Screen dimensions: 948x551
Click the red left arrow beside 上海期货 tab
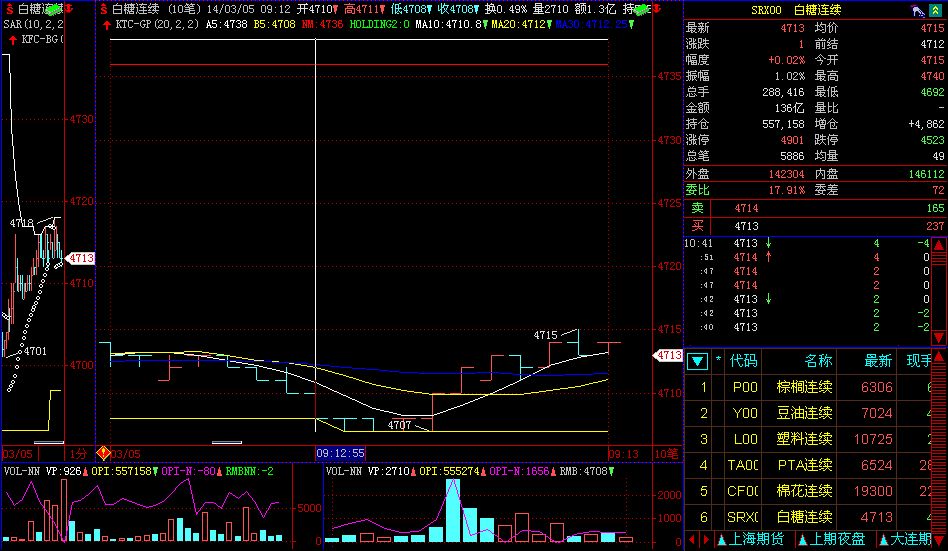(x=692, y=540)
